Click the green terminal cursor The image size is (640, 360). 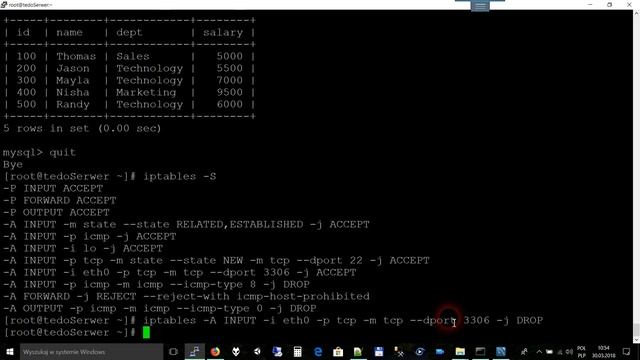(146, 333)
